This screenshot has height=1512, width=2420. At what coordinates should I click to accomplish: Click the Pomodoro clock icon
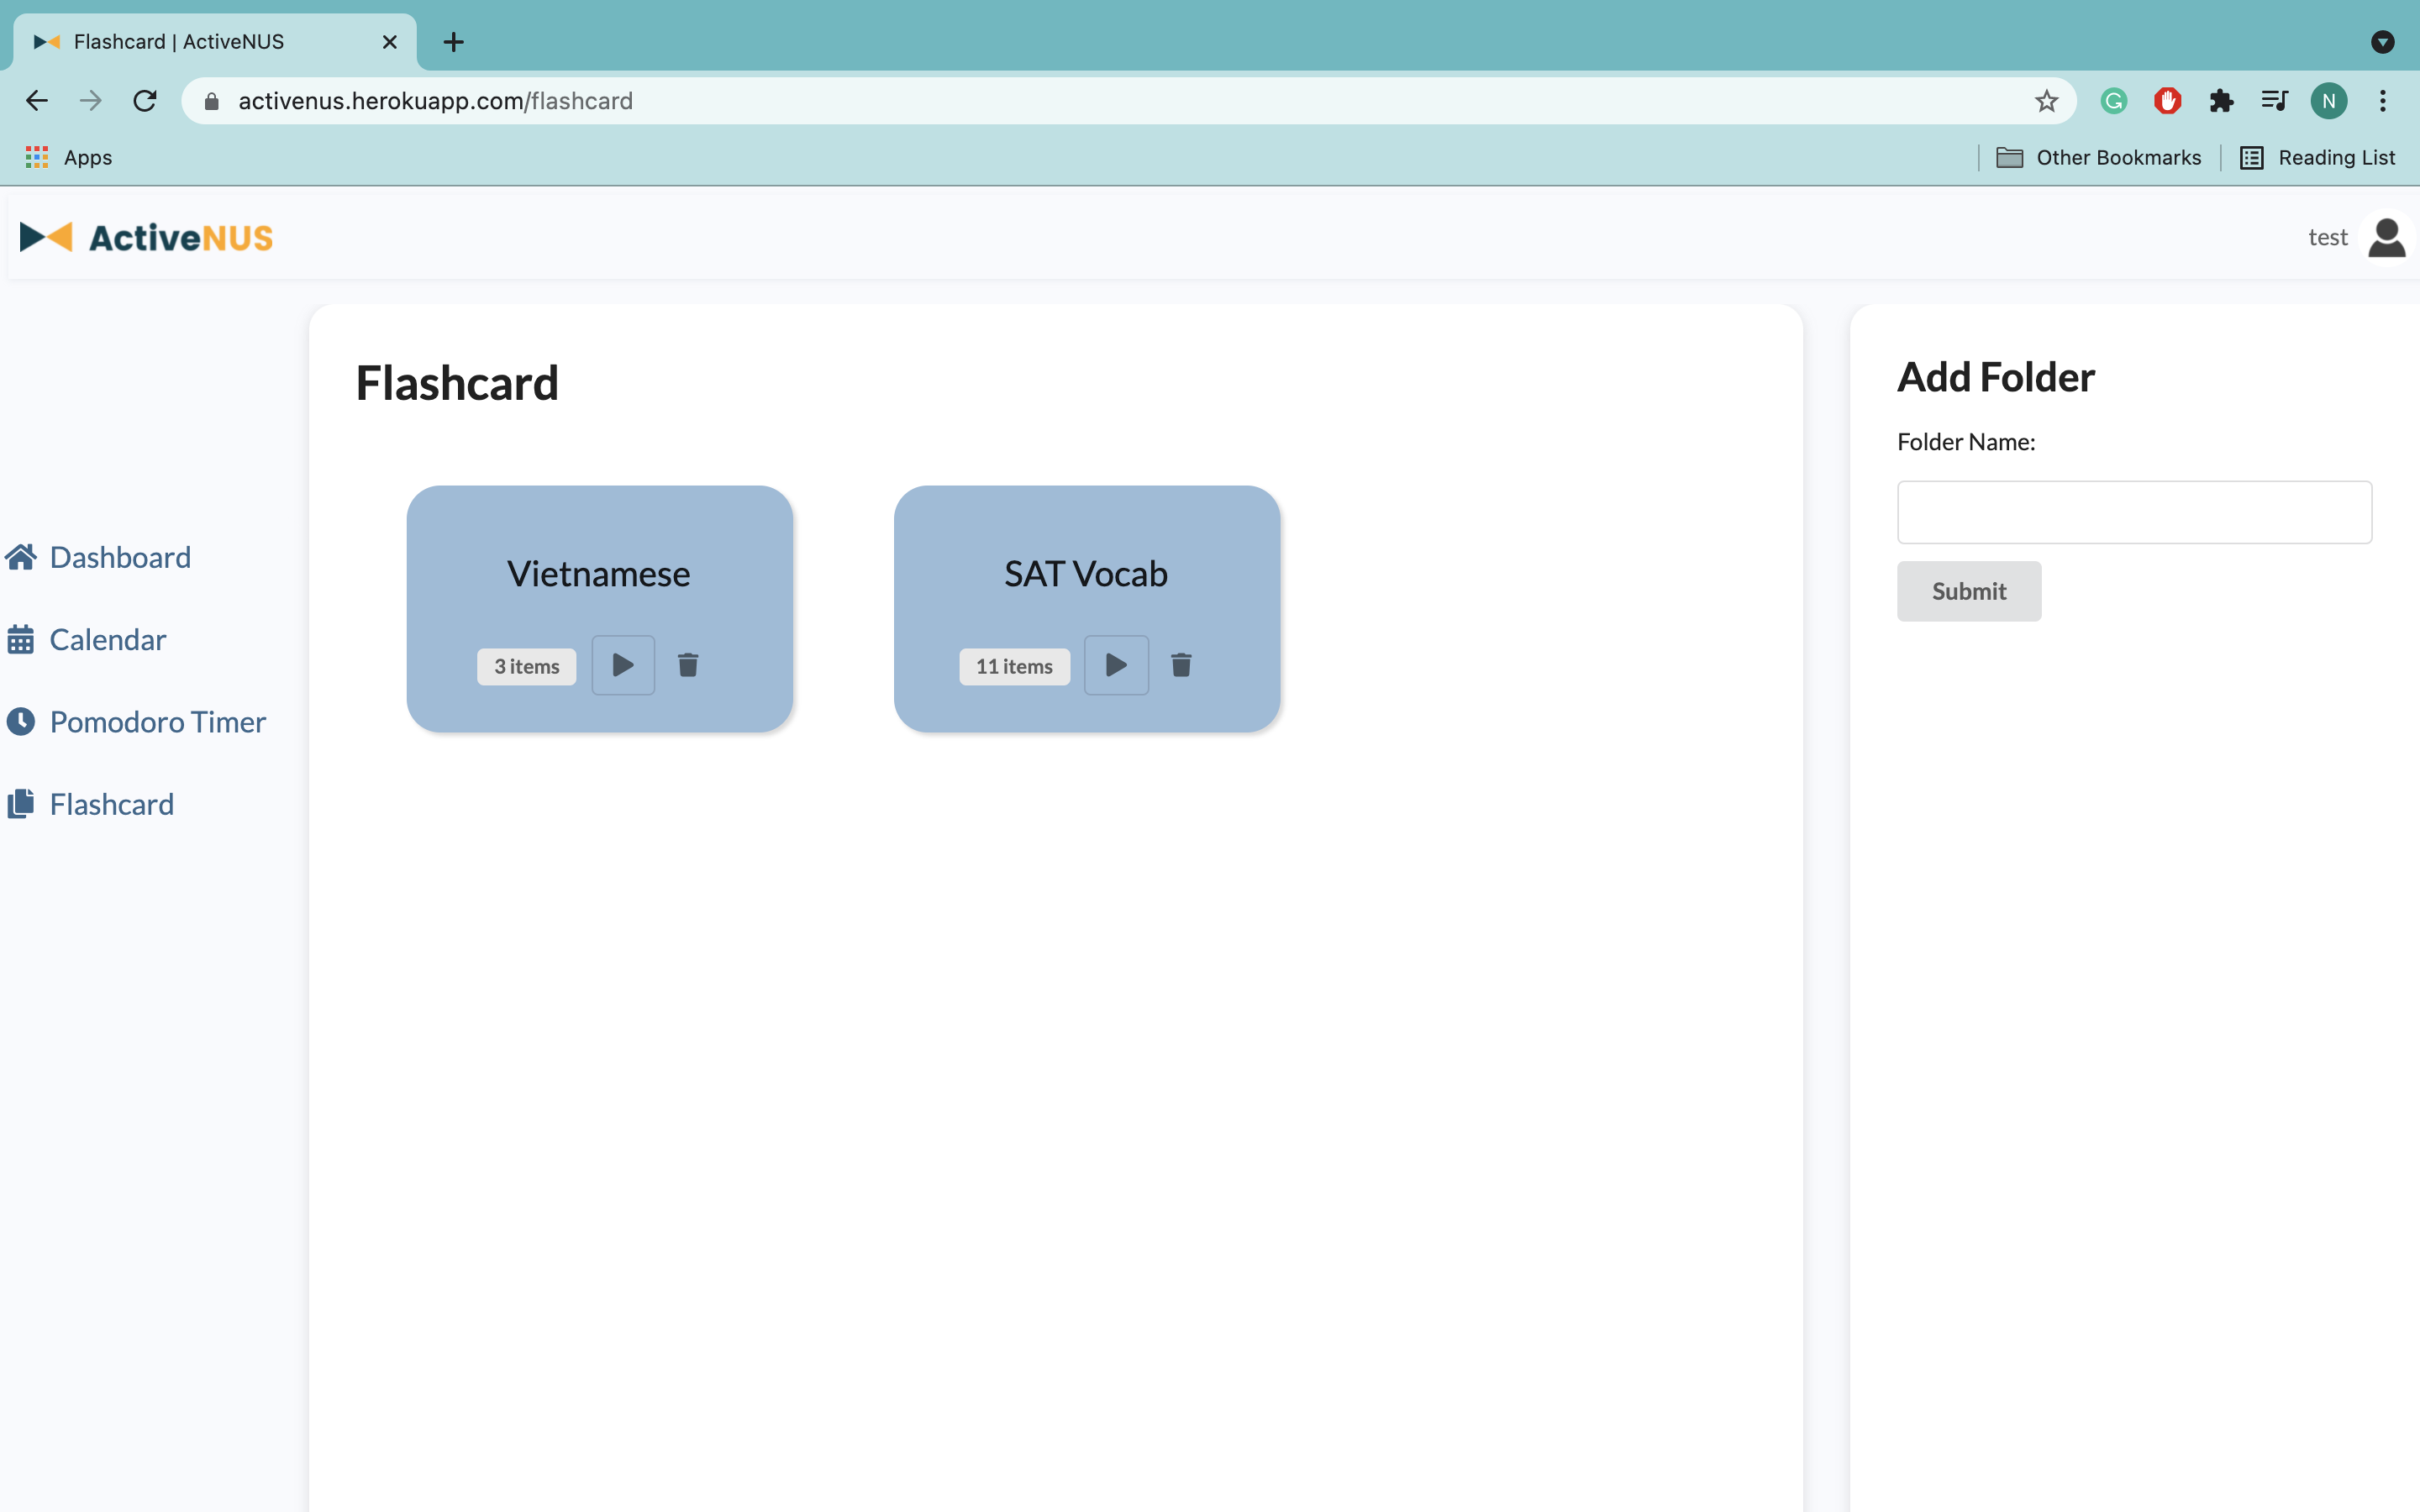tap(21, 721)
